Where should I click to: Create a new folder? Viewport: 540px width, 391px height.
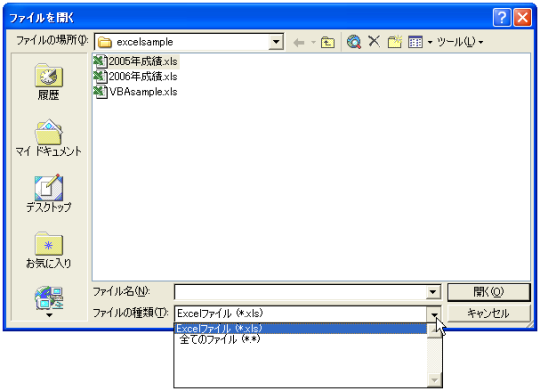click(x=395, y=42)
